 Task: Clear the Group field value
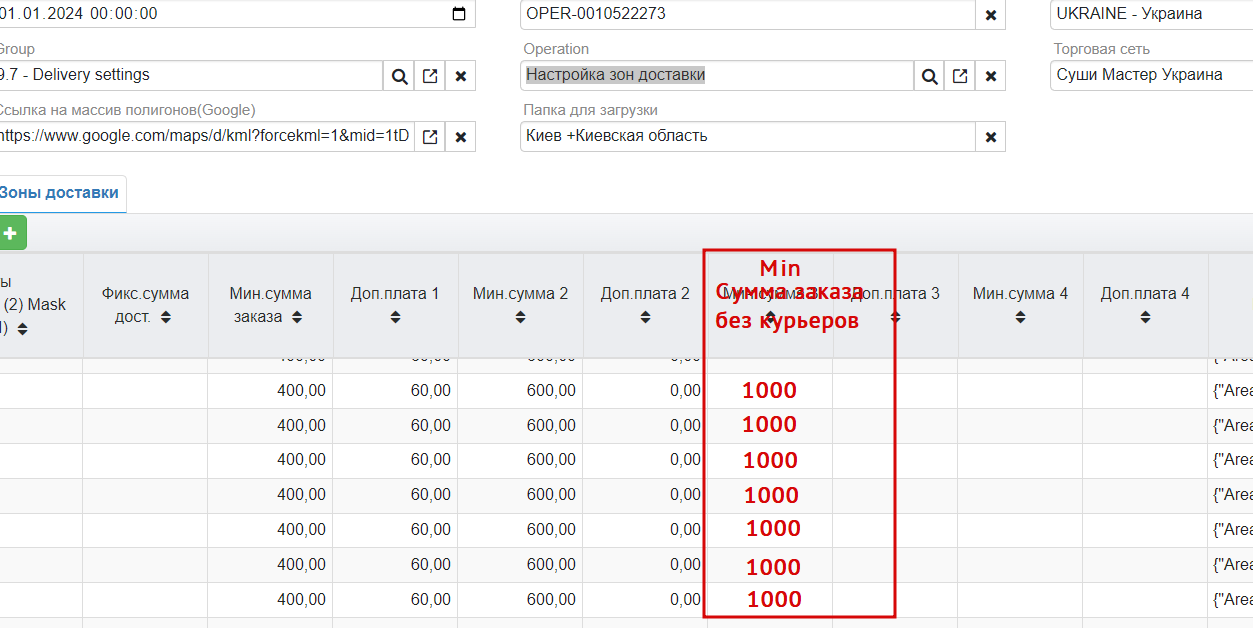point(461,76)
